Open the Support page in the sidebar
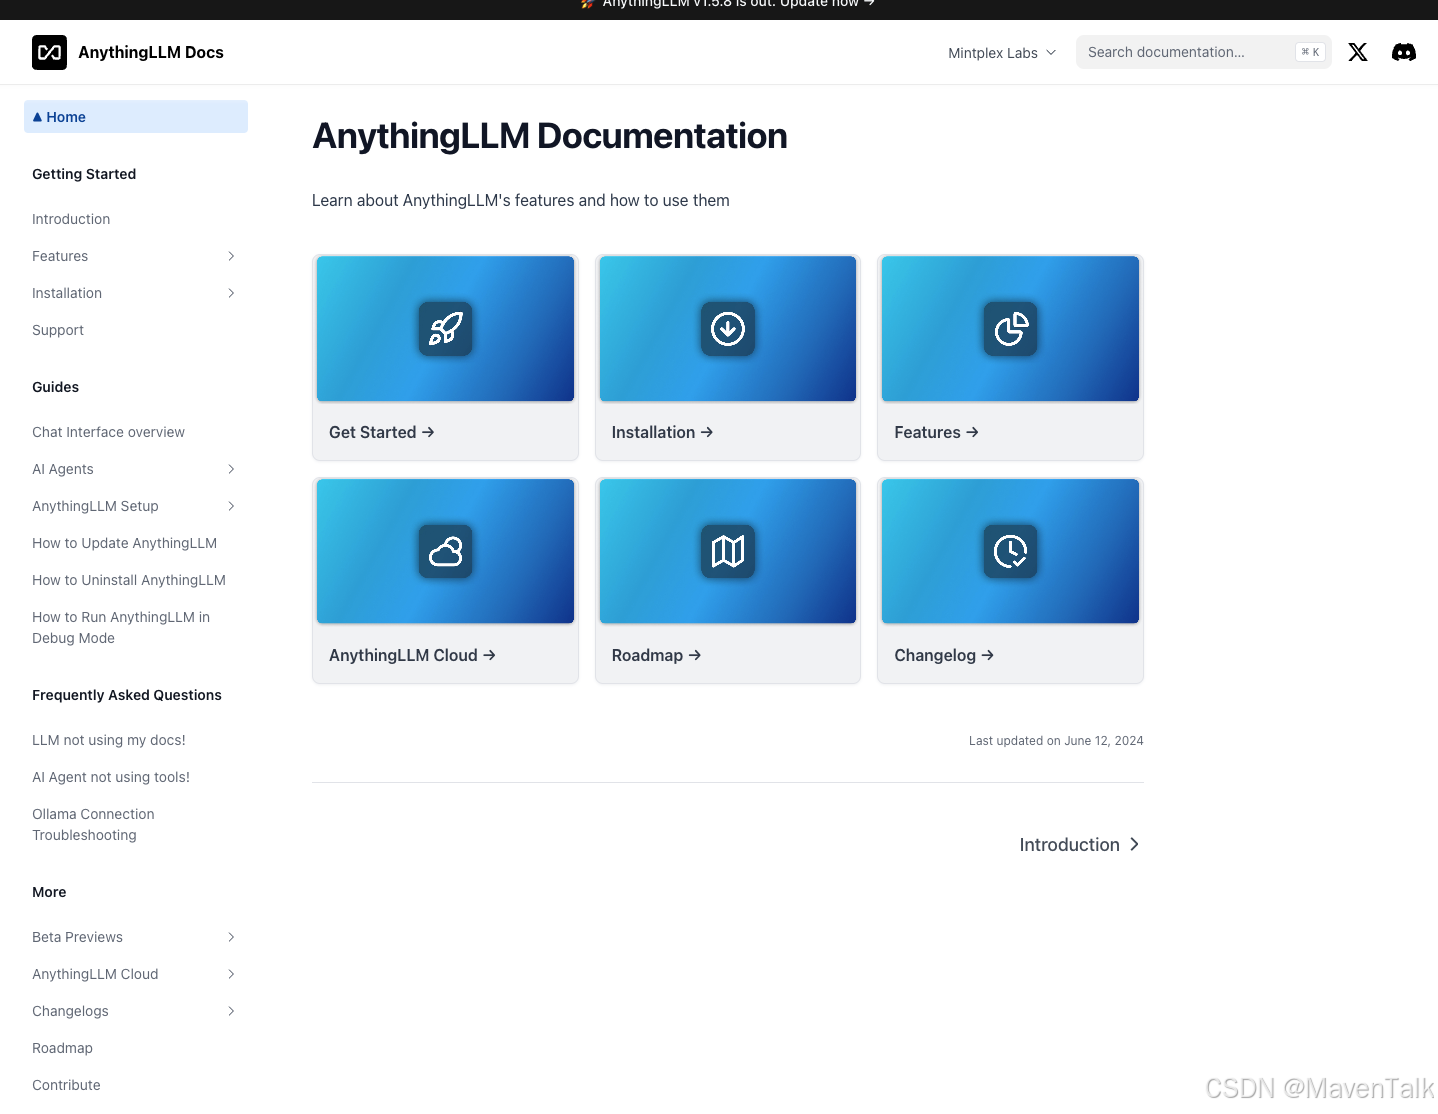The height and width of the screenshot is (1114, 1438). 58,330
